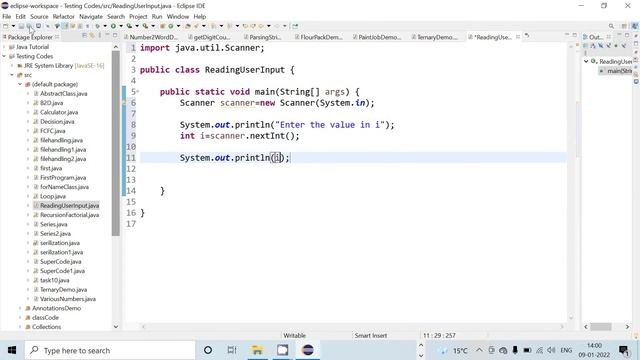
Task: Toggle Hide Fields in the Outline toolbar
Action: coord(600,46)
